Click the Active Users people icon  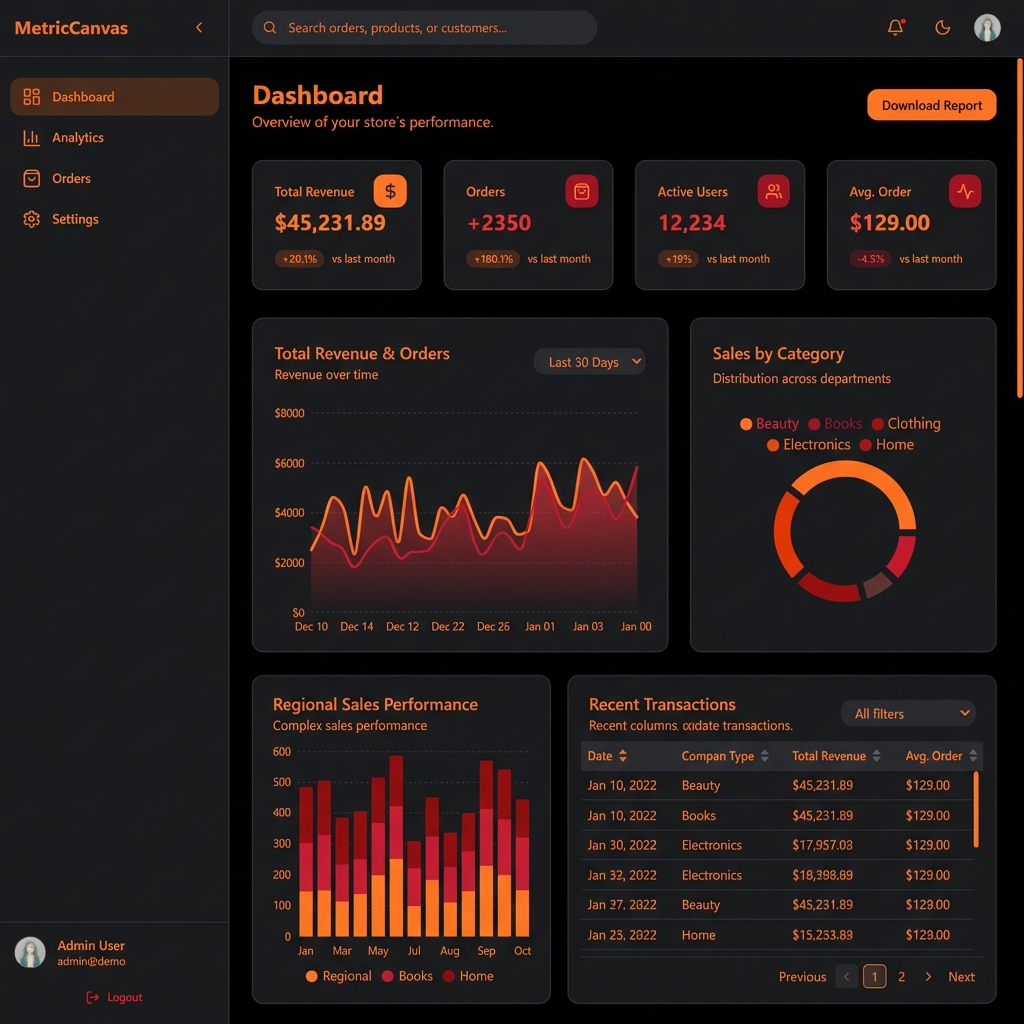pos(773,191)
